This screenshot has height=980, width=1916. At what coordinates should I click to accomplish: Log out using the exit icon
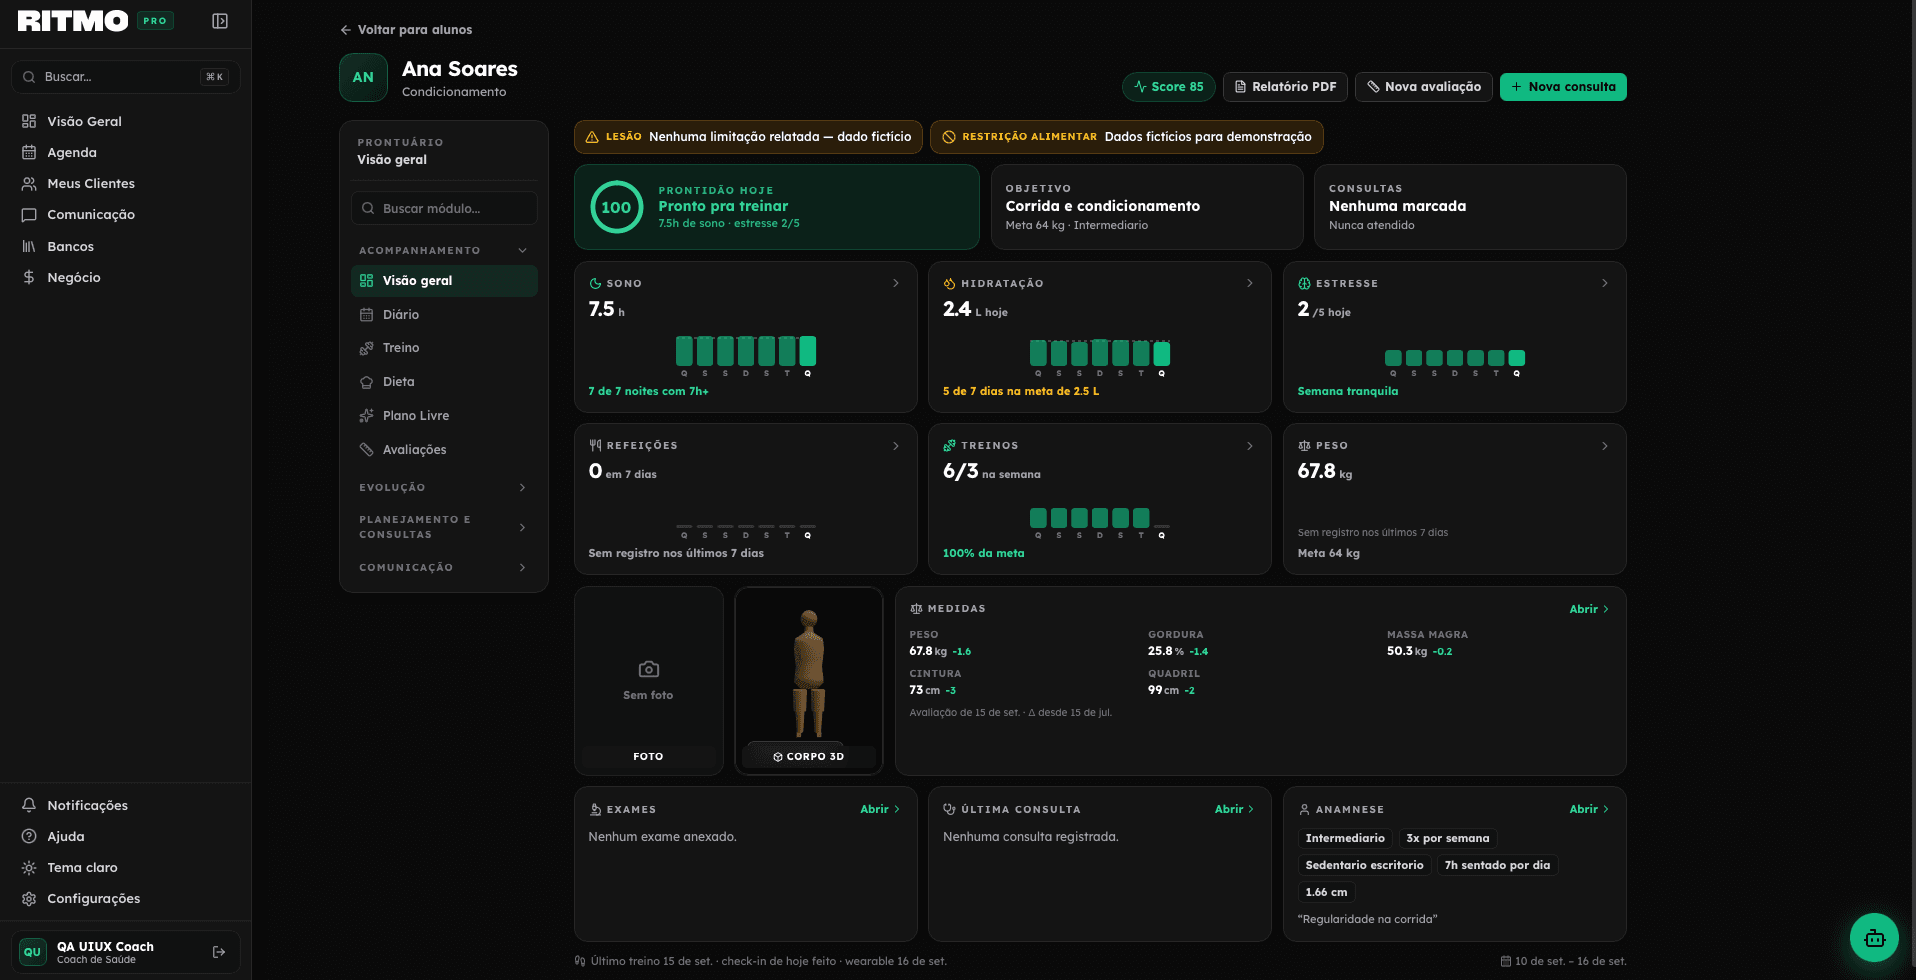pos(219,952)
